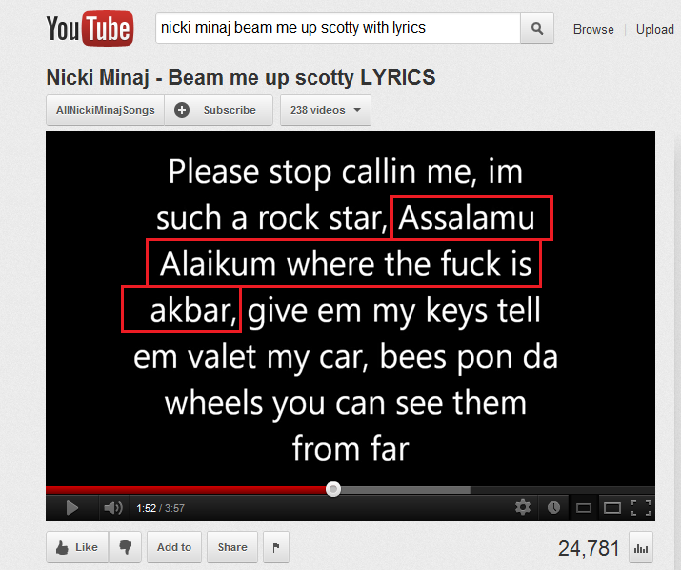Open the Browse page
Image resolution: width=681 pixels, height=570 pixels.
click(593, 30)
